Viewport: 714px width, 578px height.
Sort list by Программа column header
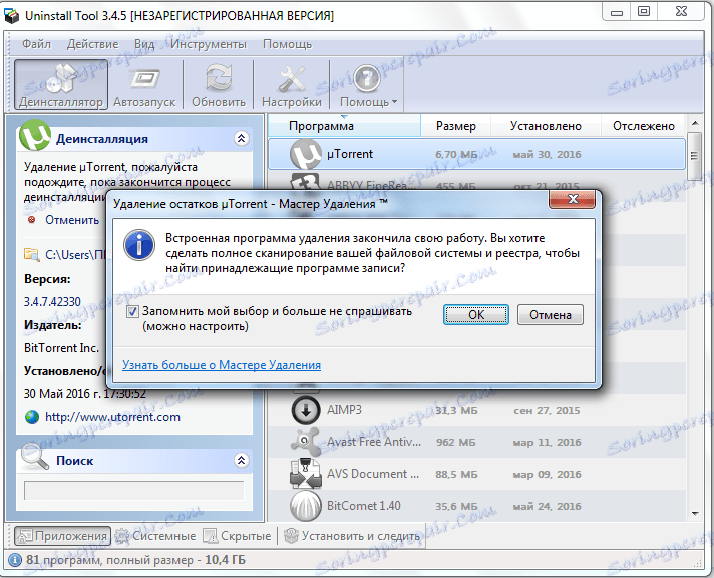click(x=344, y=126)
